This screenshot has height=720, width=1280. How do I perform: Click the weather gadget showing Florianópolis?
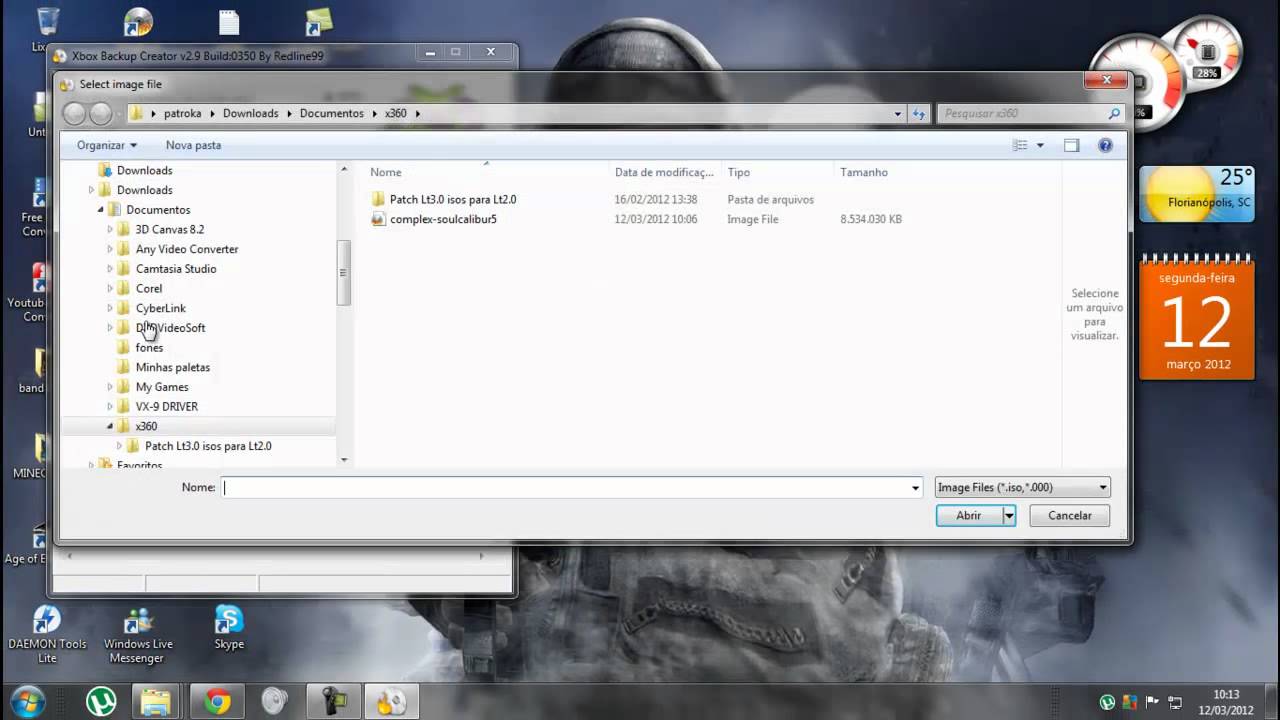1196,193
